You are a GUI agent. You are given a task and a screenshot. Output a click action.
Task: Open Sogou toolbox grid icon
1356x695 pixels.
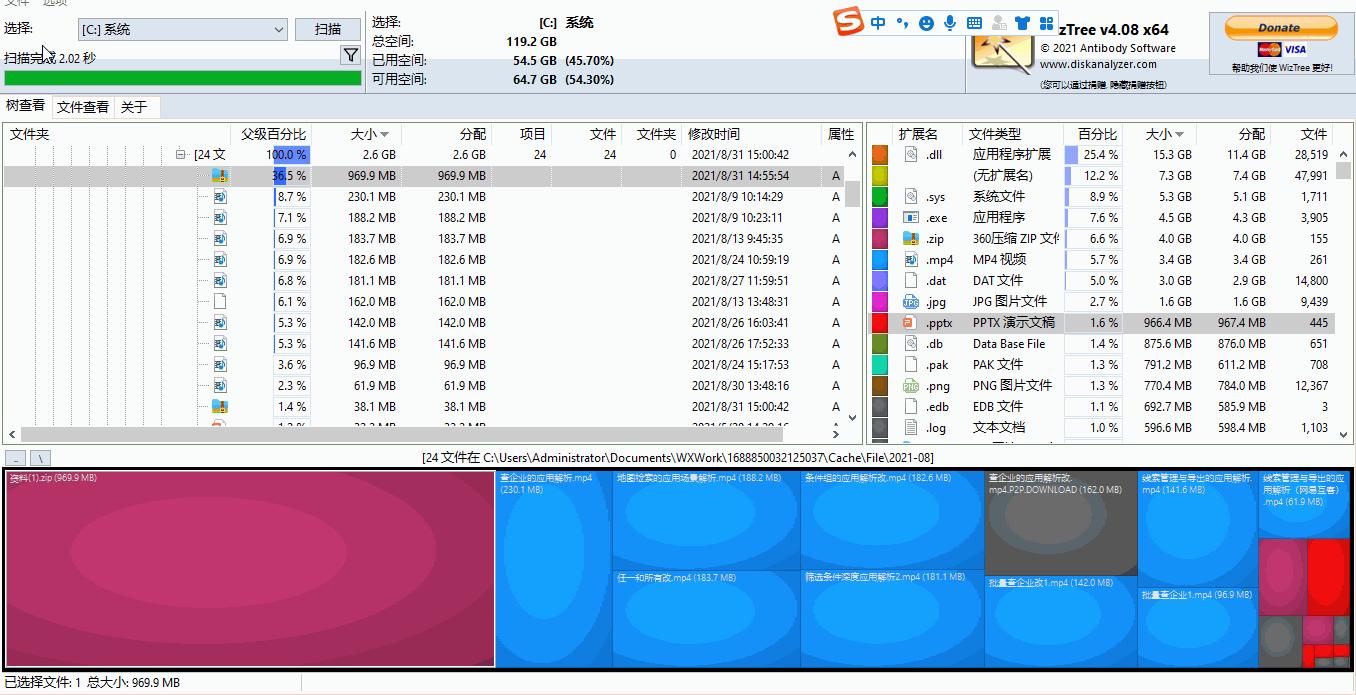pos(1046,23)
